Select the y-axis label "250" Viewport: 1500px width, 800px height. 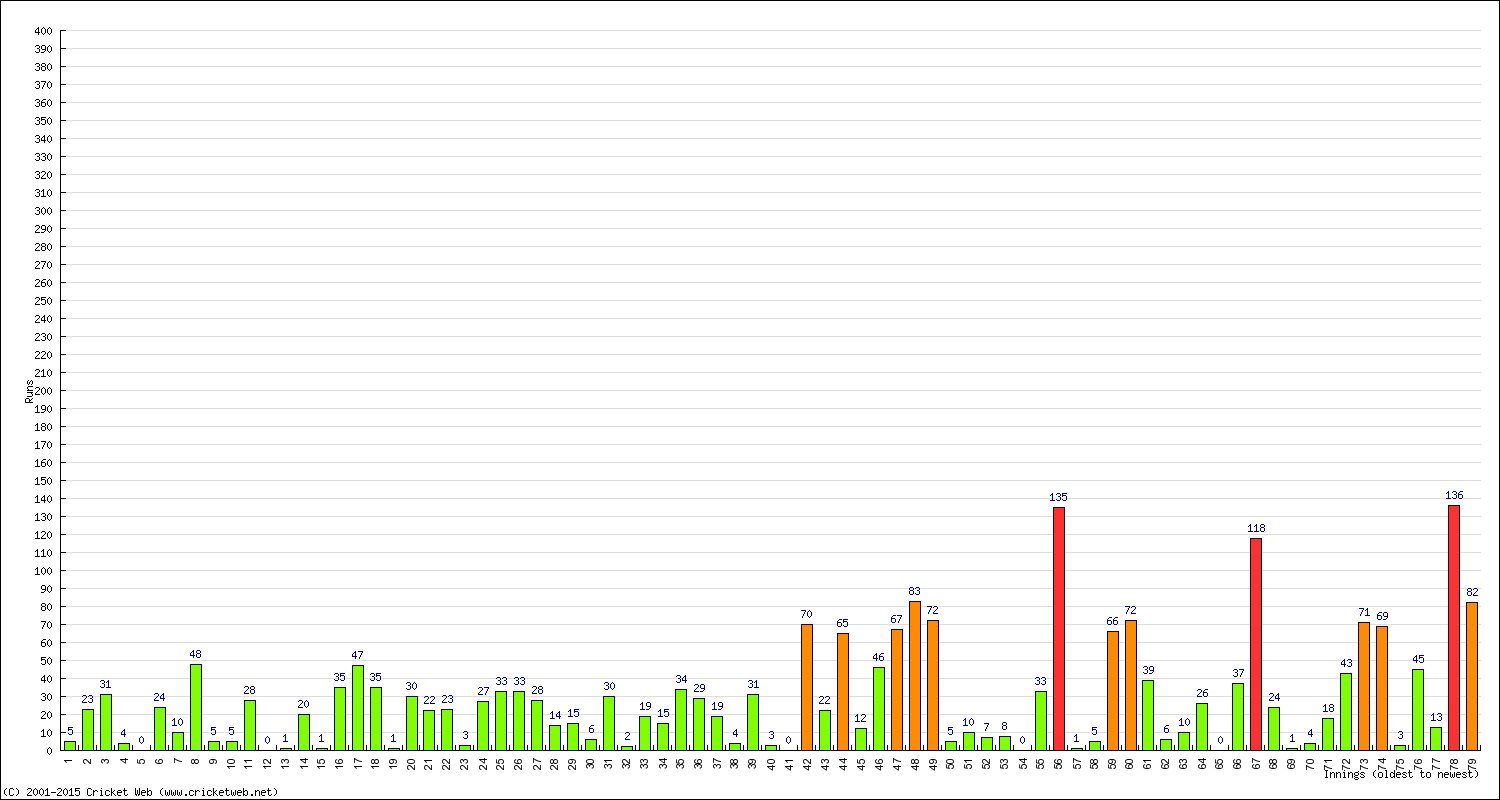click(43, 301)
